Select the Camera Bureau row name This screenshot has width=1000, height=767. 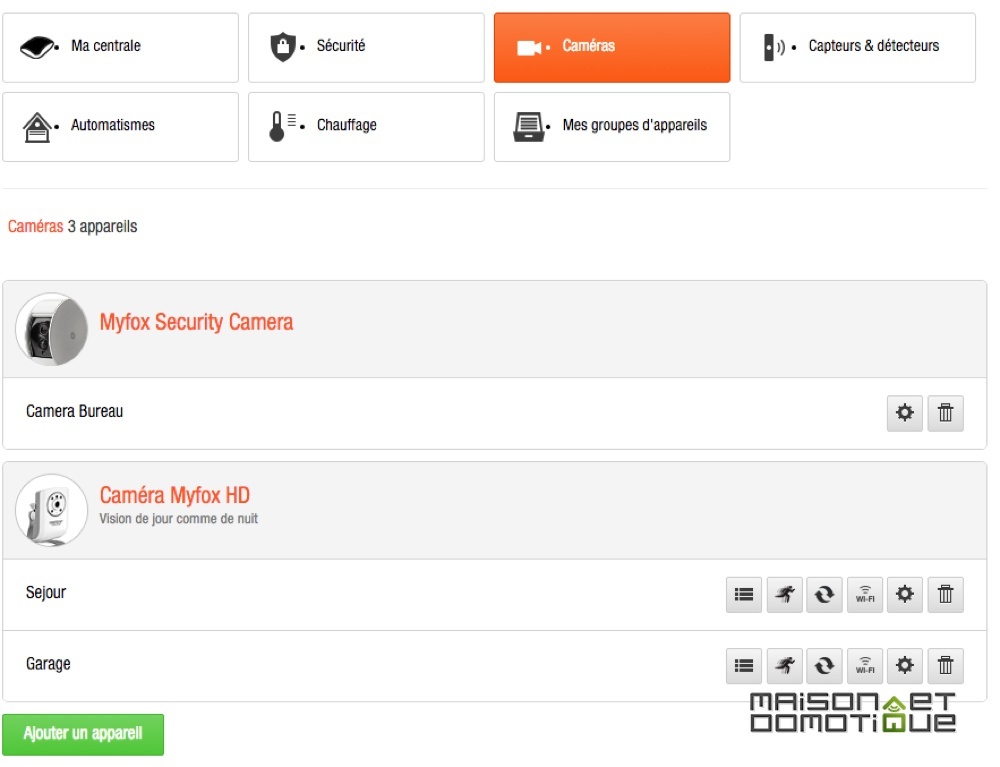pyautogui.click(x=75, y=411)
